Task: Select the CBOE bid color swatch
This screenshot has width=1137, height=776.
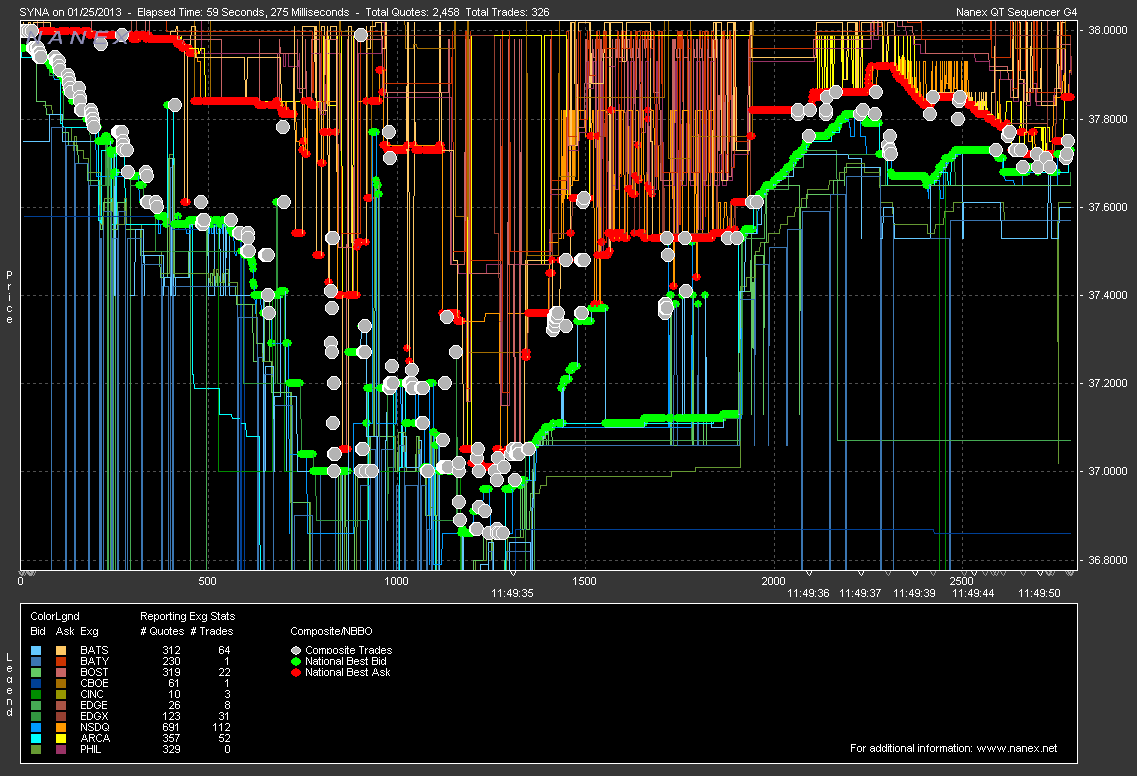Action: tap(36, 683)
